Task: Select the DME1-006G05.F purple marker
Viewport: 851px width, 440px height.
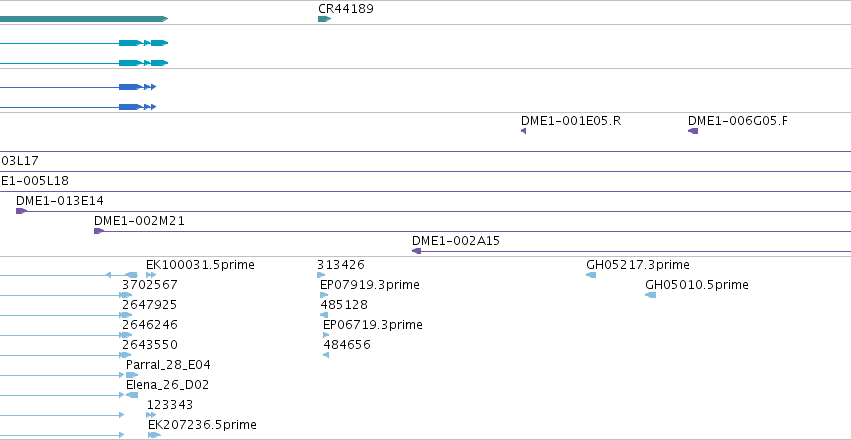Action: [x=693, y=131]
